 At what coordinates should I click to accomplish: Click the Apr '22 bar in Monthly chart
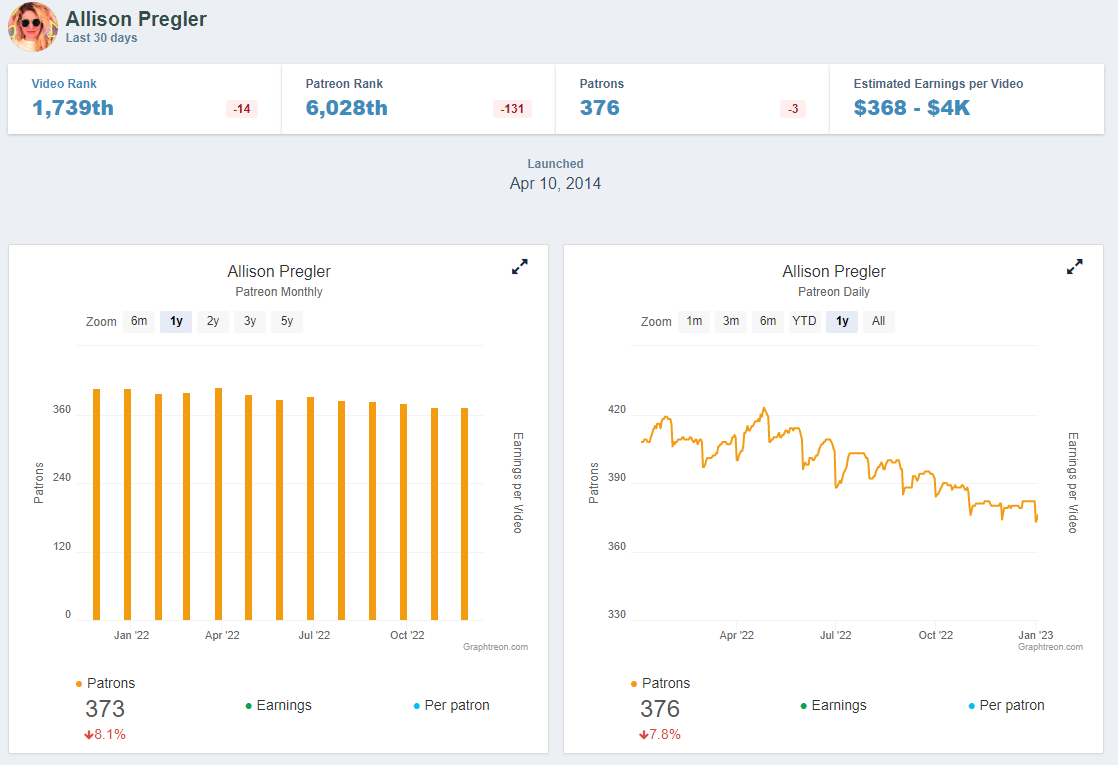pyautogui.click(x=218, y=504)
